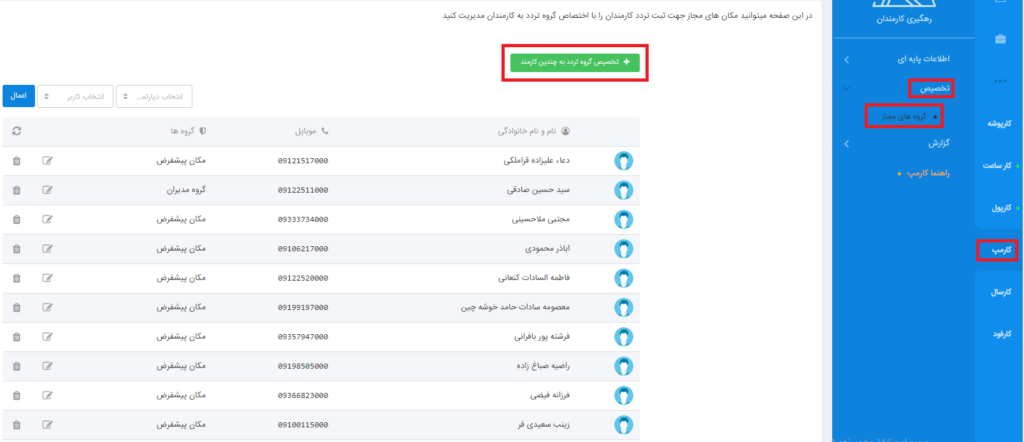The height and width of the screenshot is (442, 1024).
Task: Click the briefcase icon in right sidebar
Action: 1000,40
